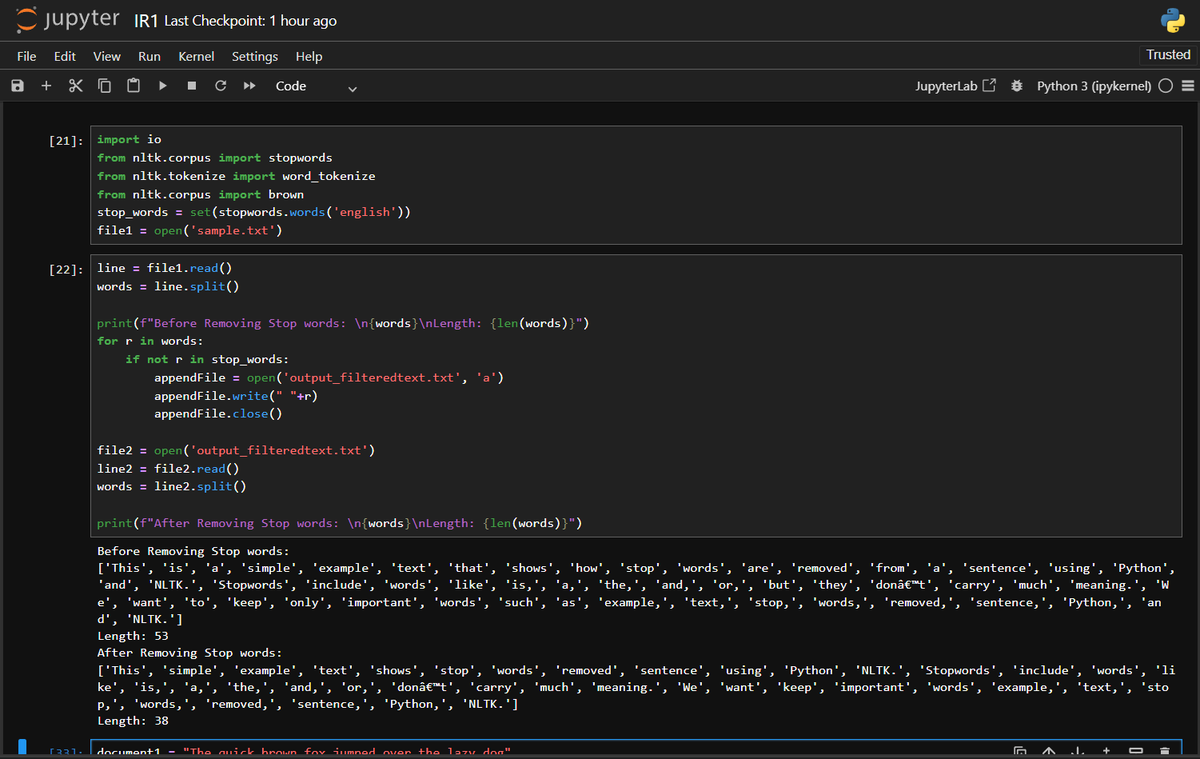Click the file2 = open('output_filteredtext.txt') line
This screenshot has width=1200, height=759.
point(236,450)
